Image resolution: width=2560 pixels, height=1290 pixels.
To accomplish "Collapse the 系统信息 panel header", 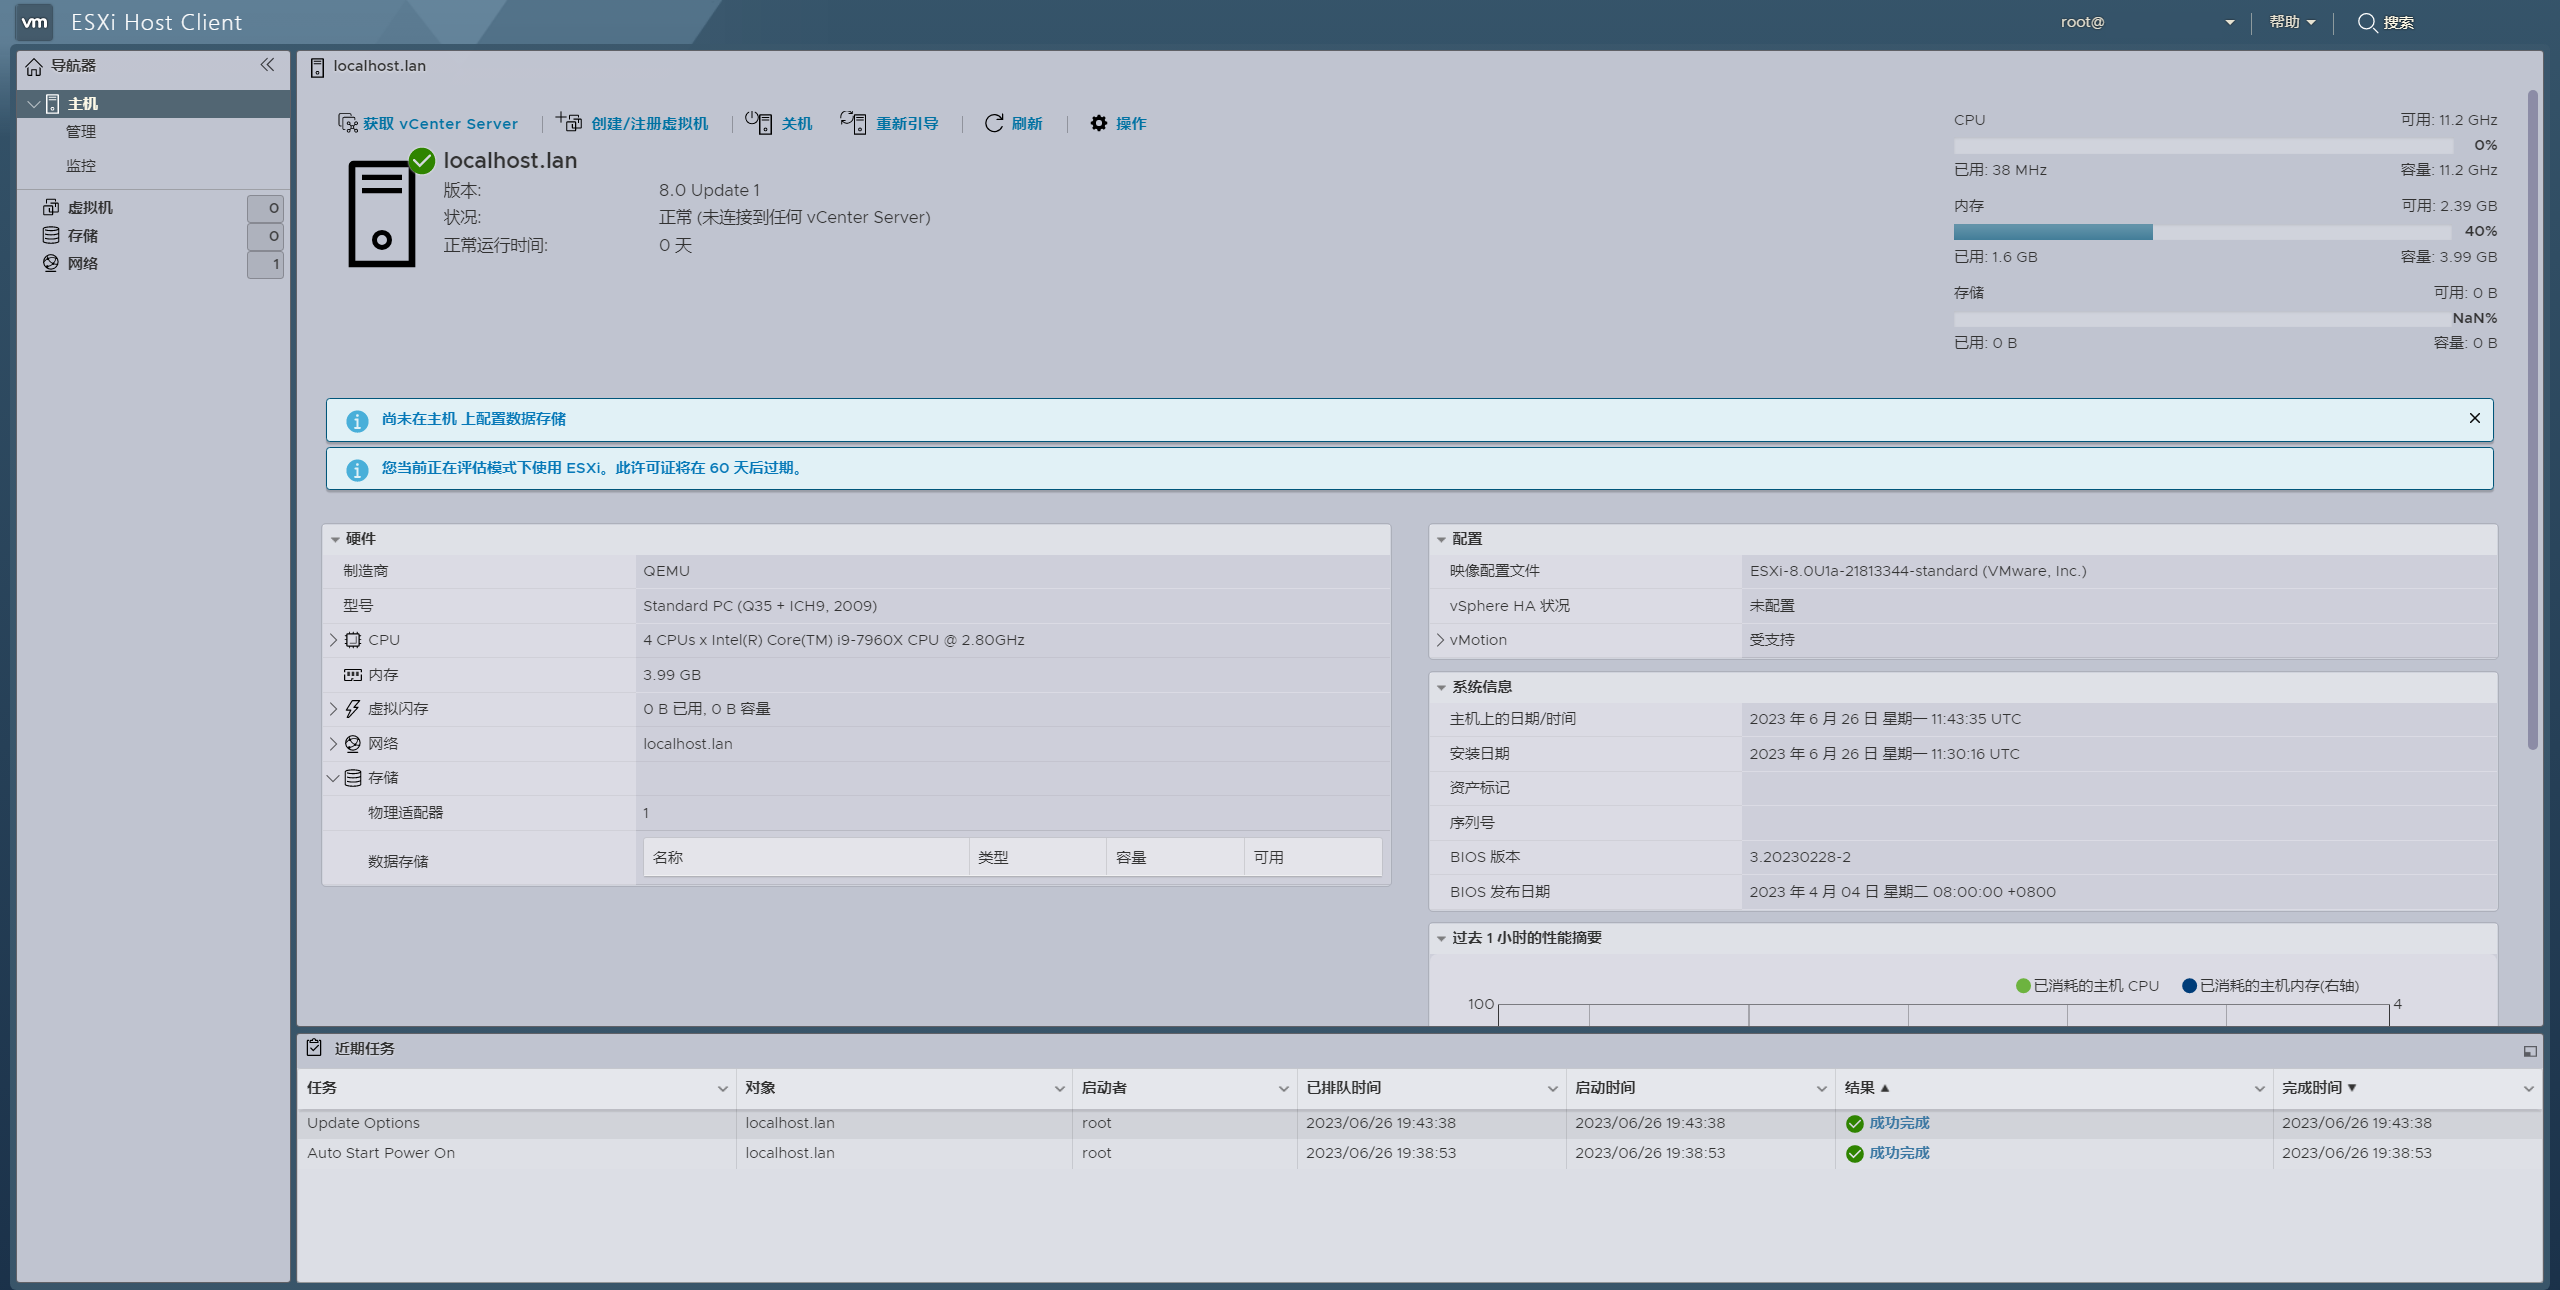I will (1441, 687).
